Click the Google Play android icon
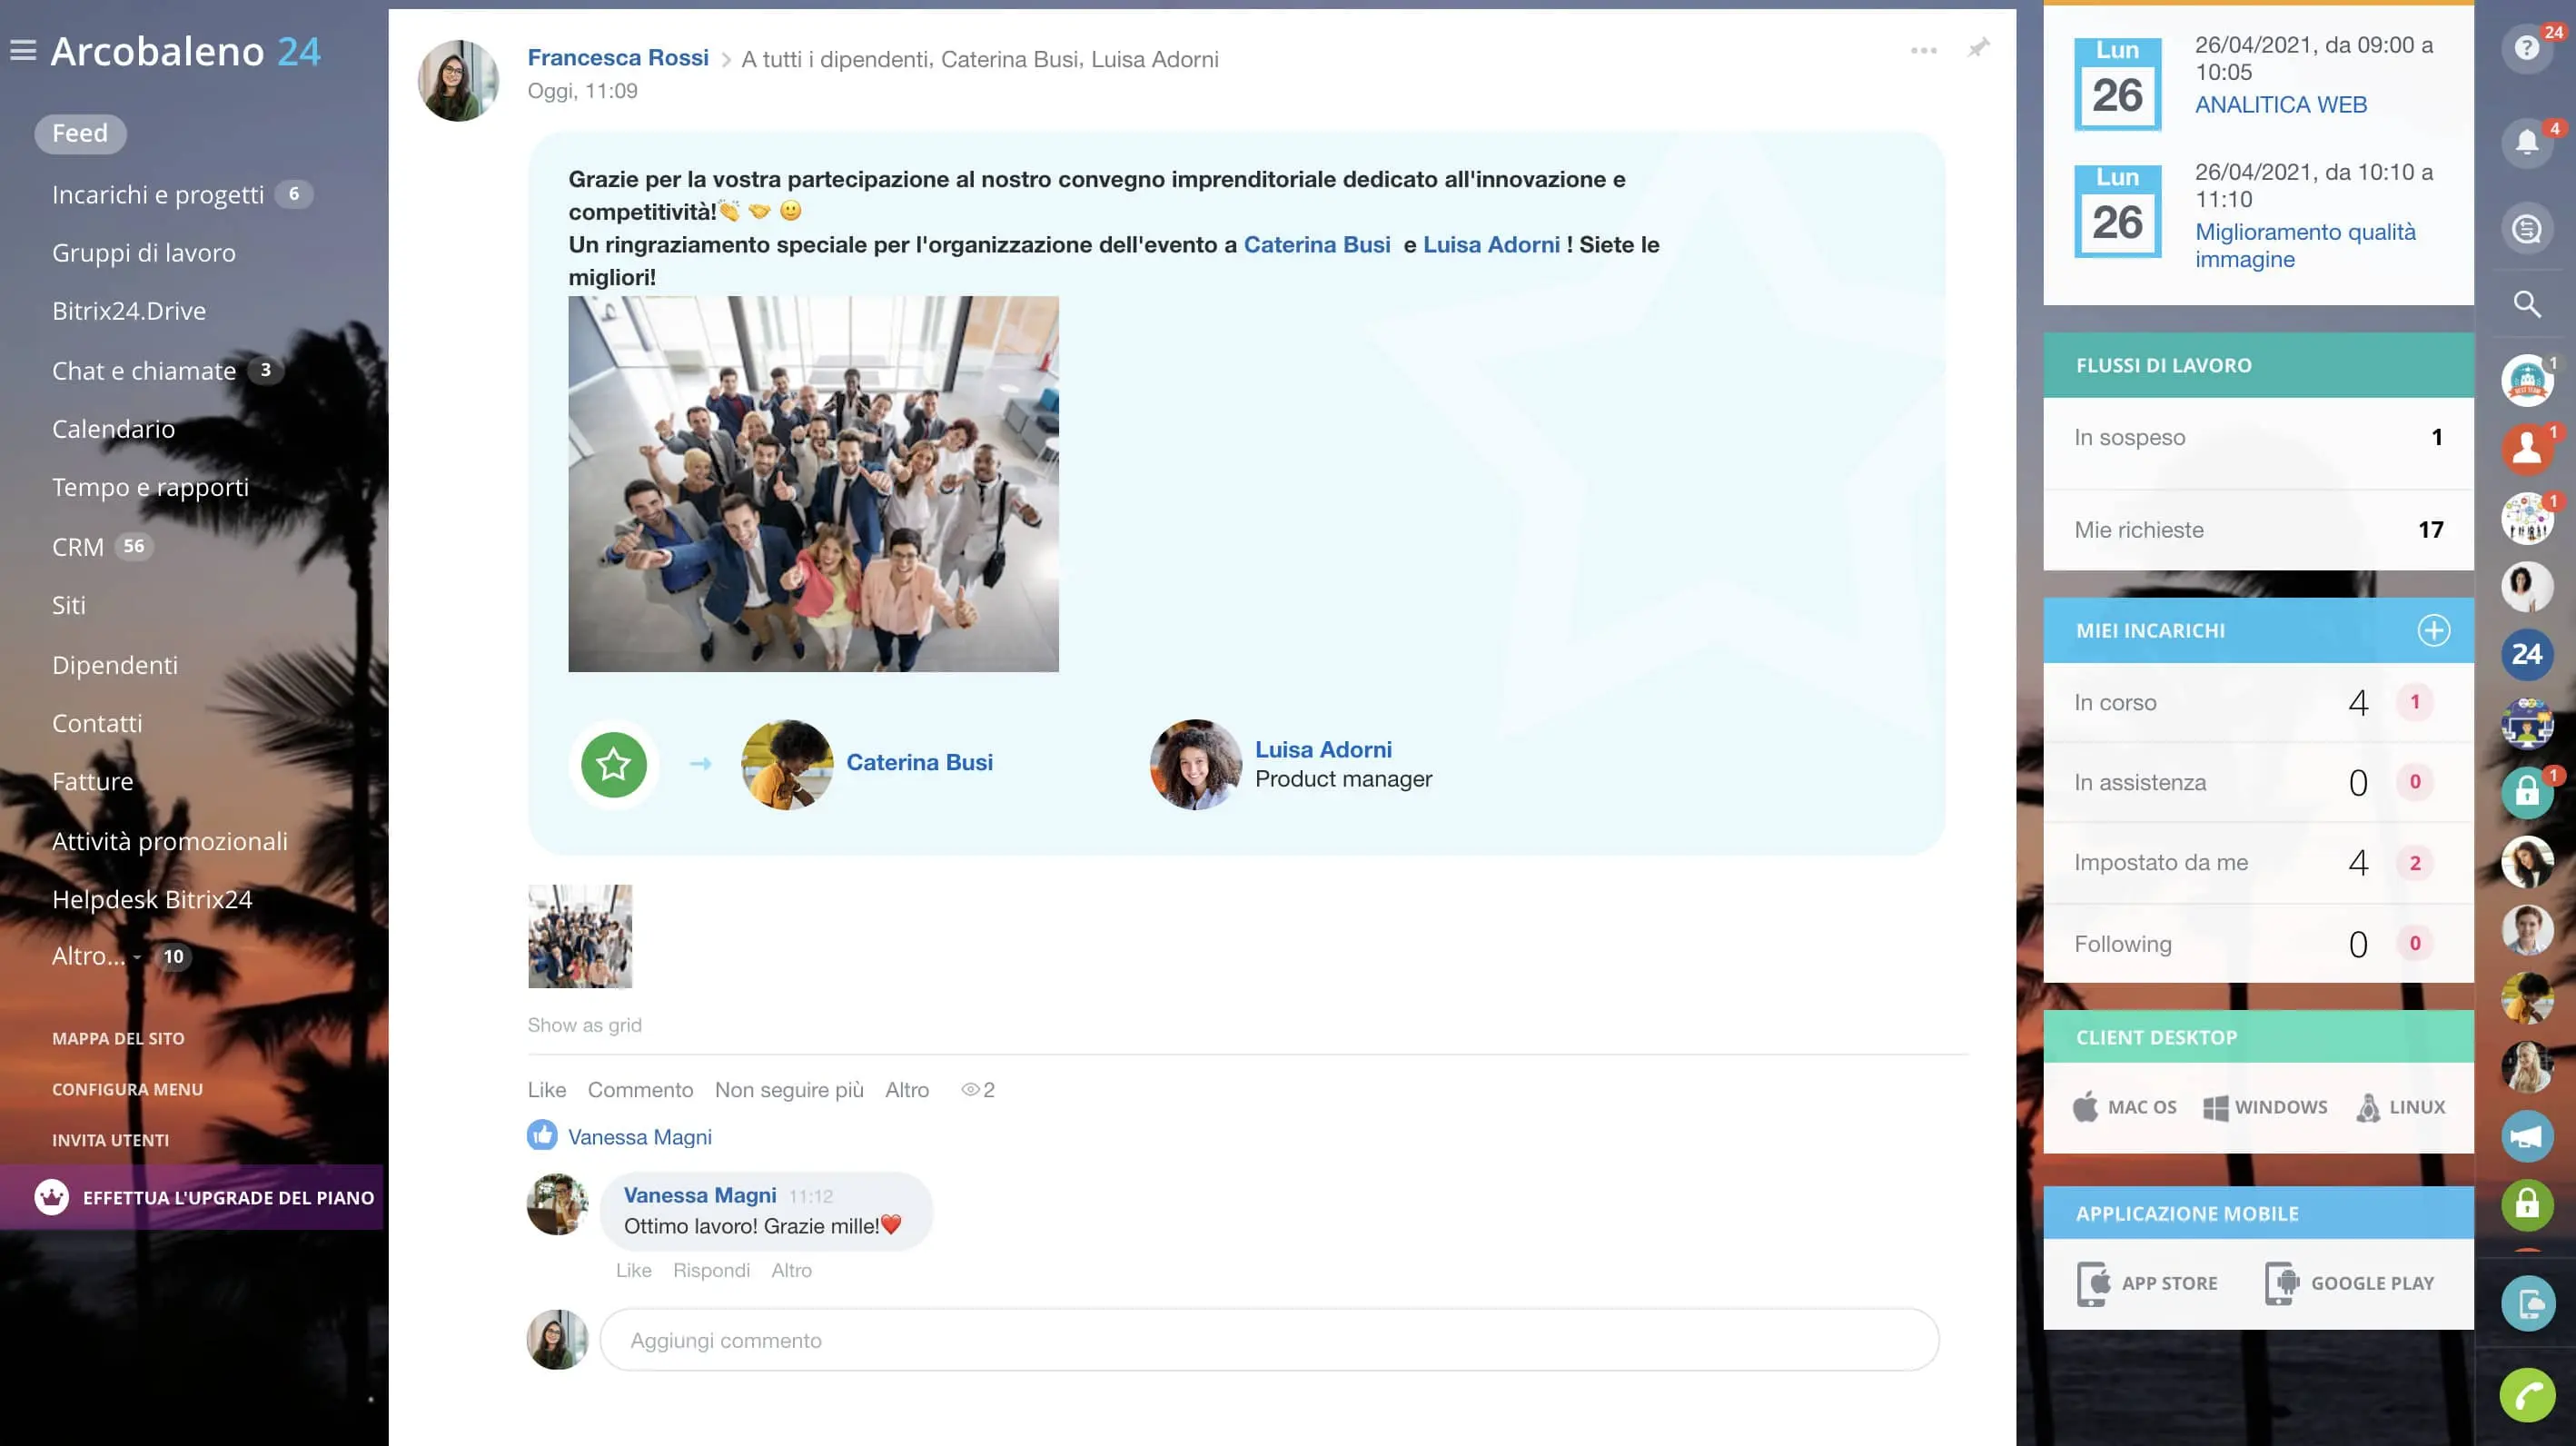 (2282, 1283)
